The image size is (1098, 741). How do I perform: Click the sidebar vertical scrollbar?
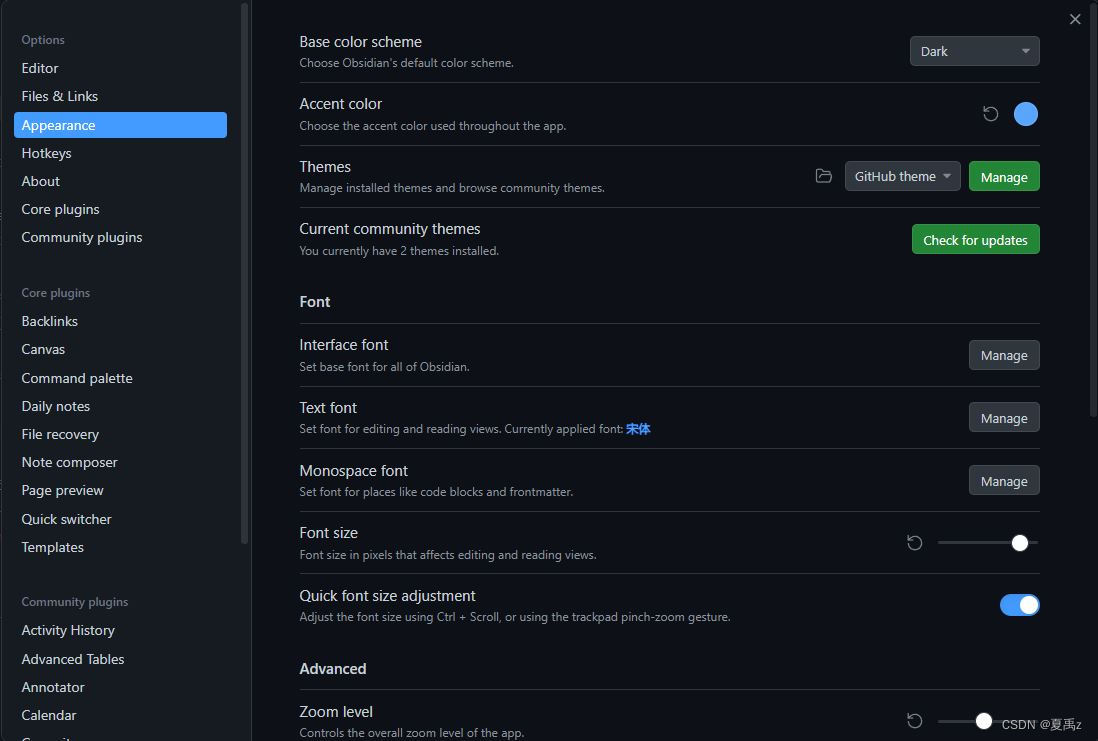[x=244, y=273]
